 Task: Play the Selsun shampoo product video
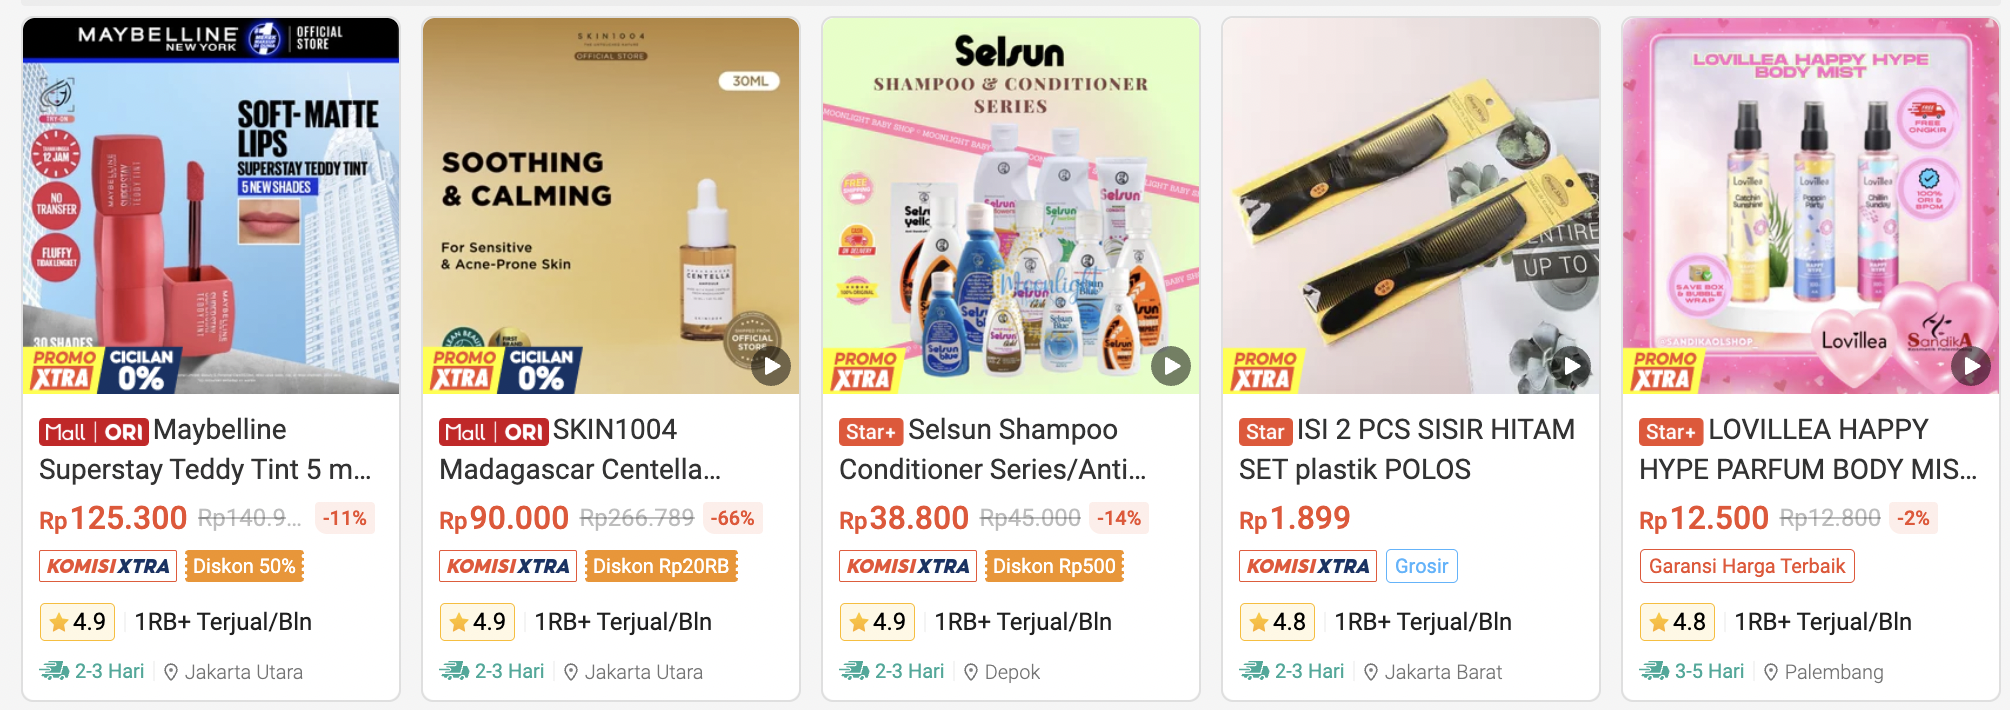(1171, 366)
